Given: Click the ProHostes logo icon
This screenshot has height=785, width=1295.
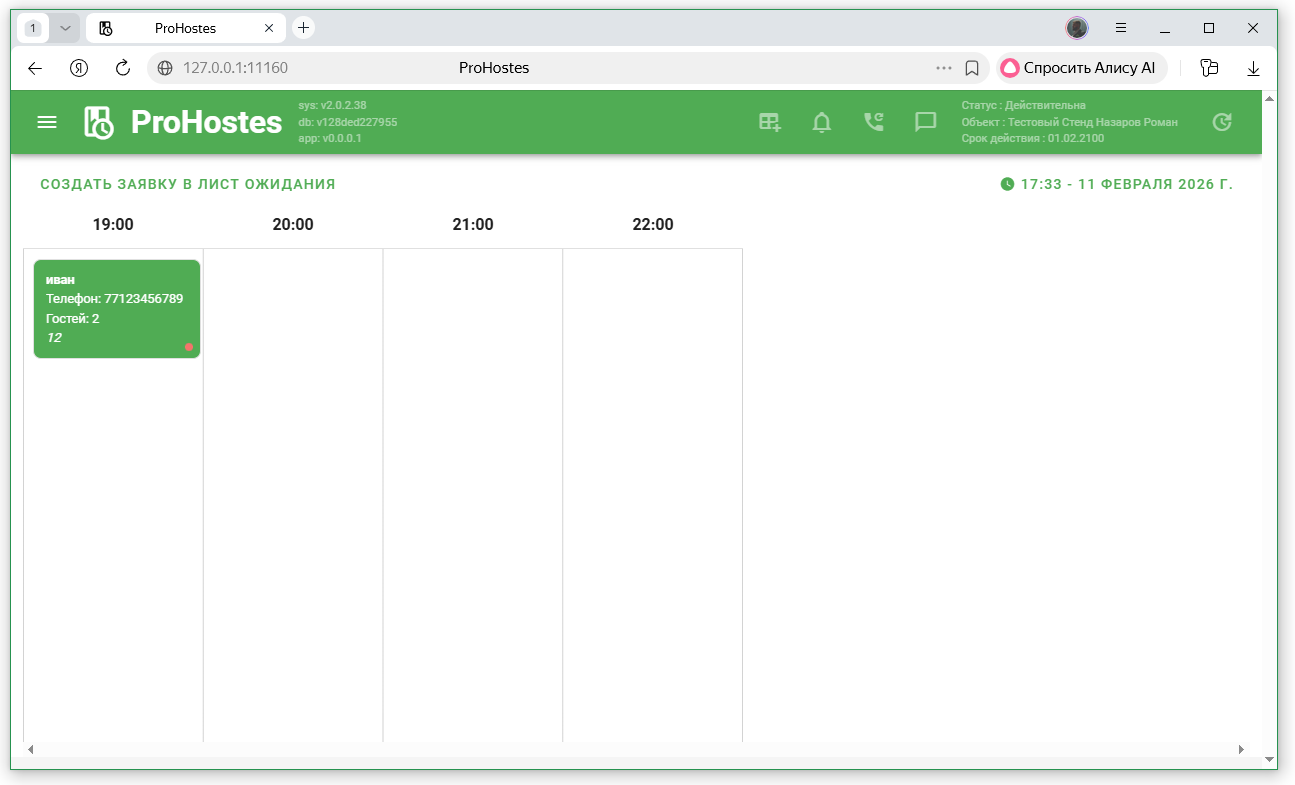Looking at the screenshot, I should pos(98,122).
